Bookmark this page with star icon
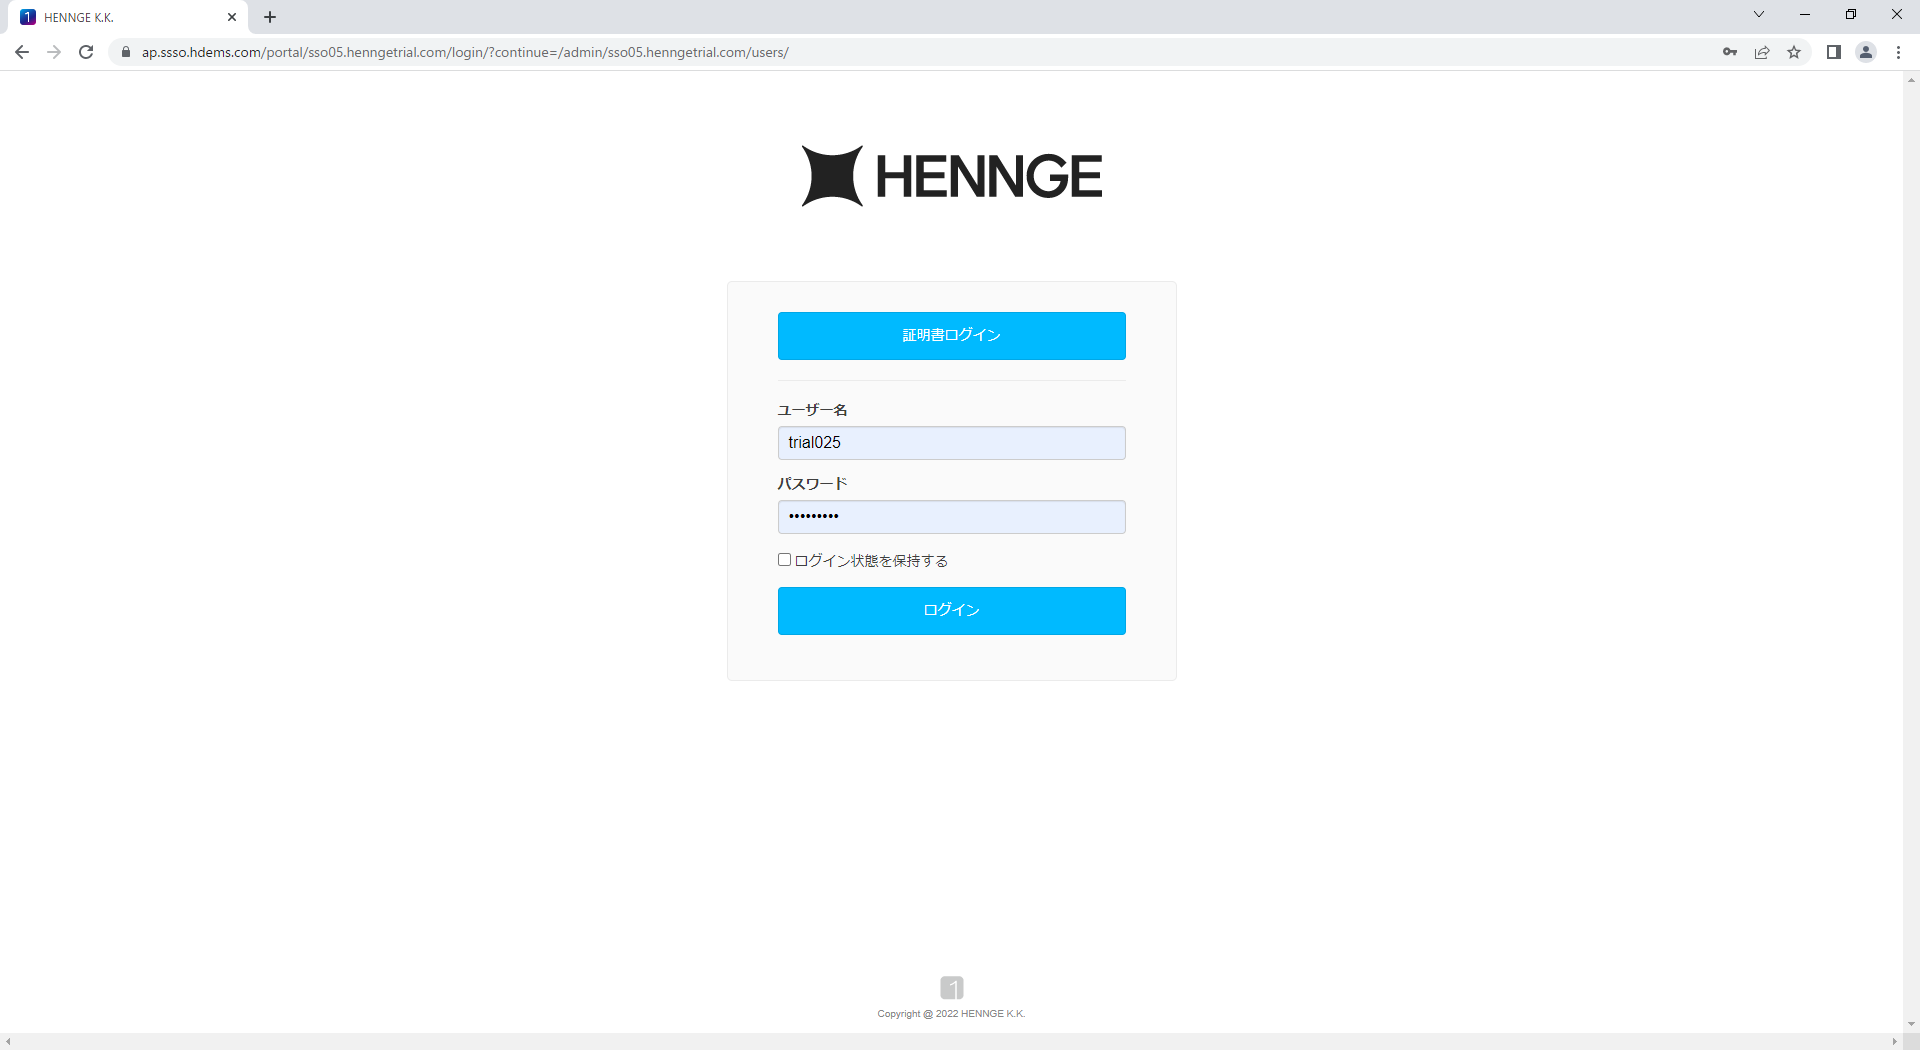The height and width of the screenshot is (1050, 1920). [1794, 52]
